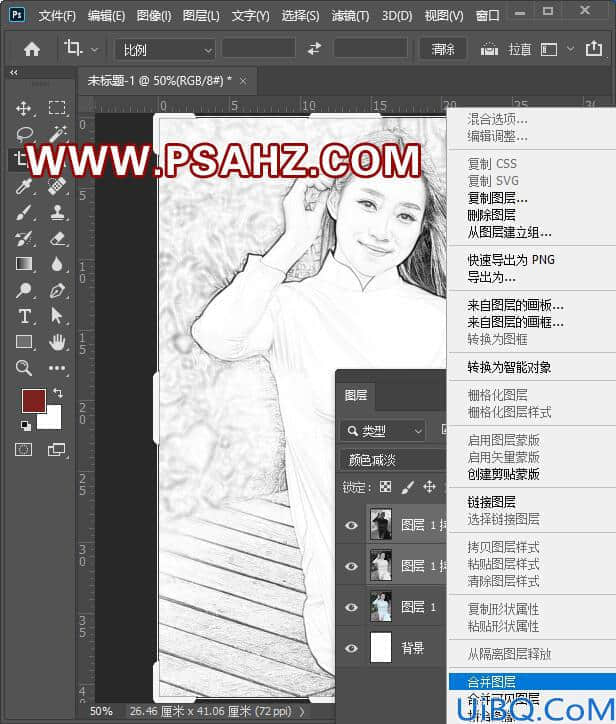The height and width of the screenshot is (724, 616).
Task: Swap foreground and background colors
Action: tap(58, 393)
